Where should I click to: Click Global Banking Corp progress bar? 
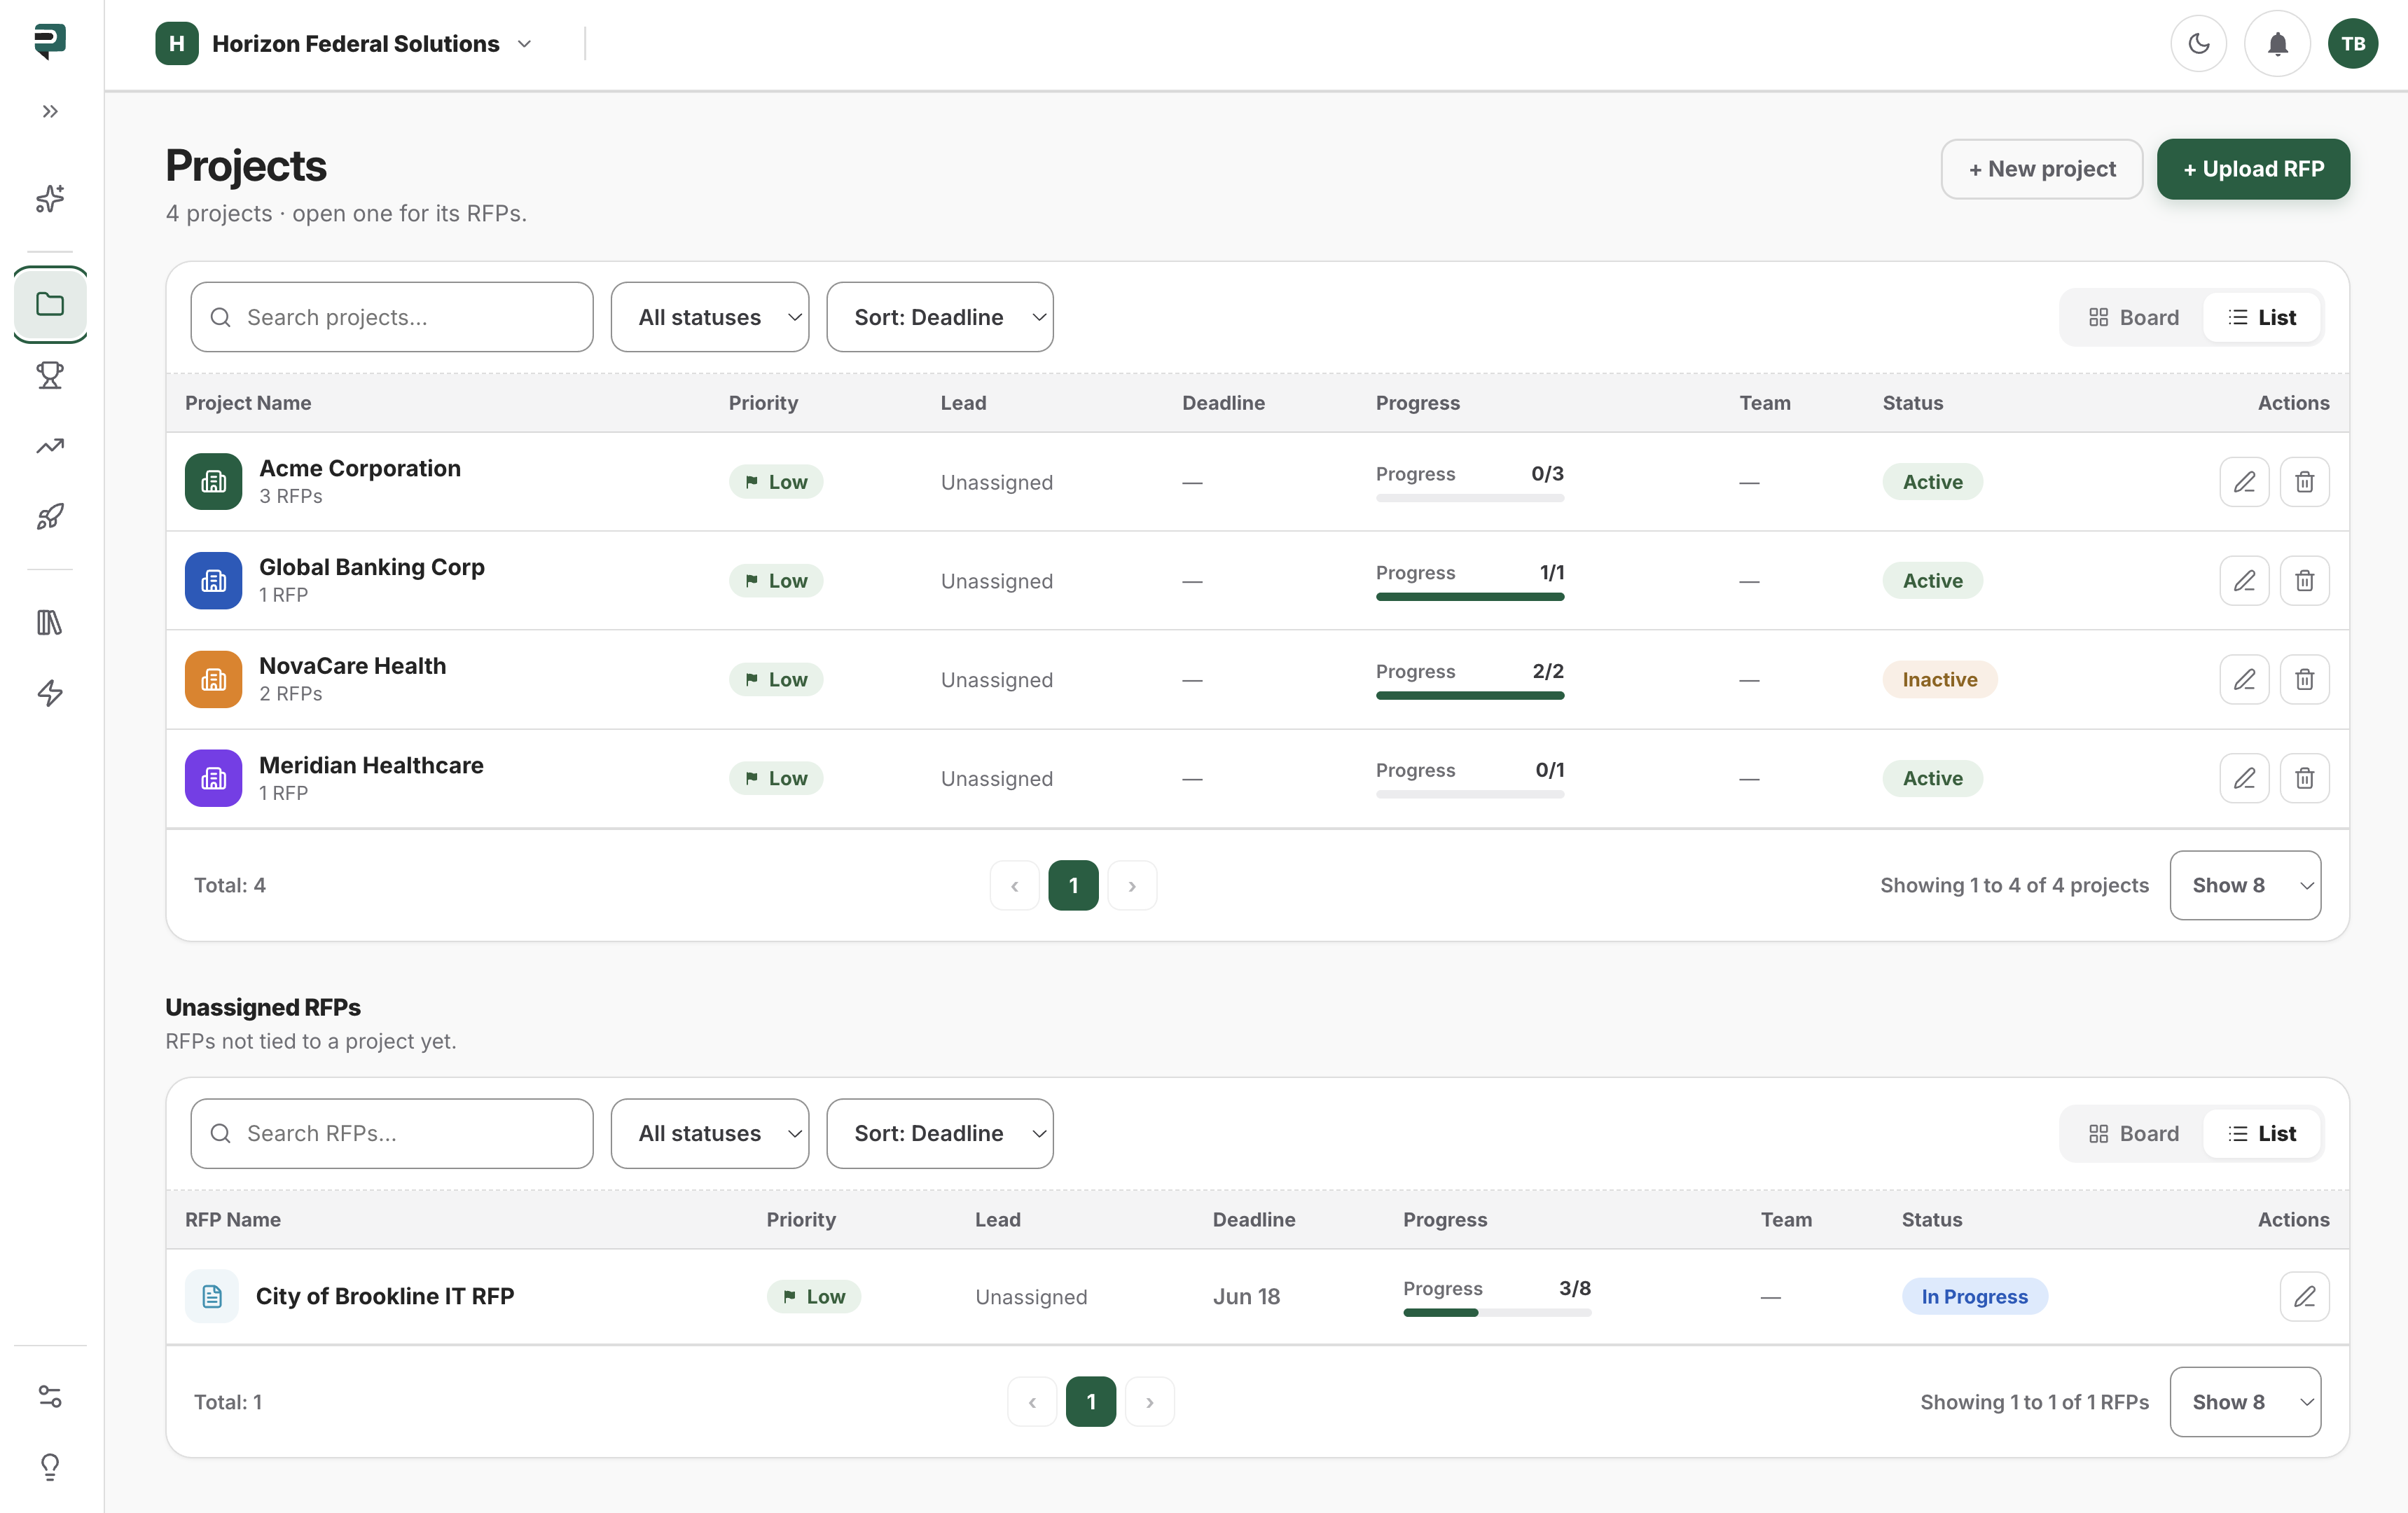click(1470, 597)
